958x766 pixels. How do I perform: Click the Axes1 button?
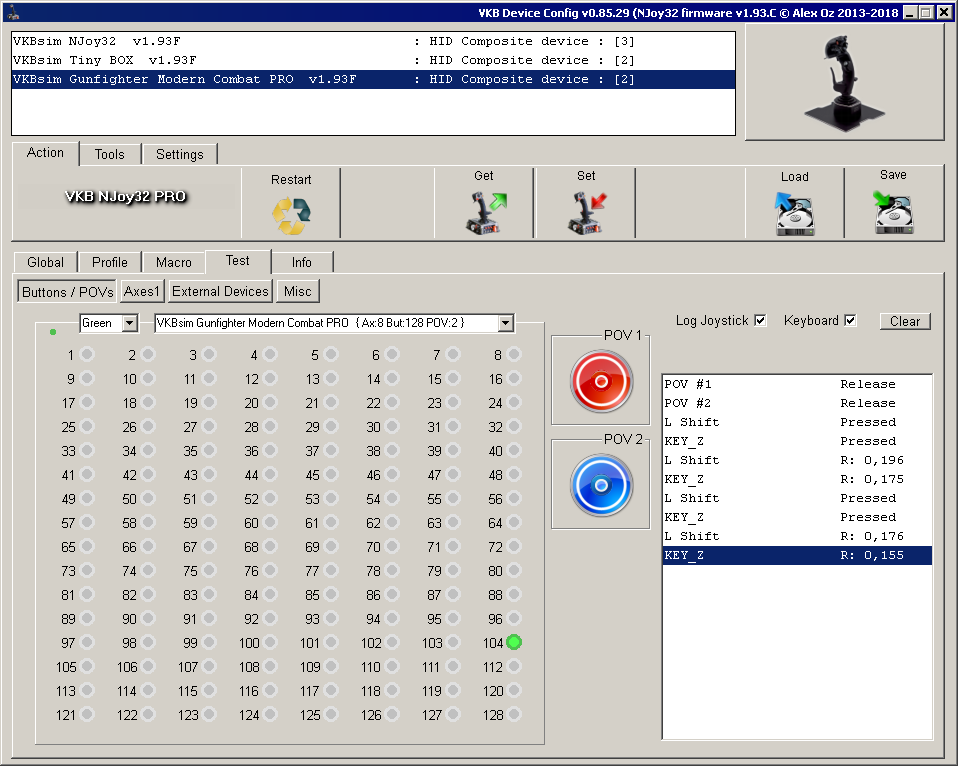coord(142,291)
